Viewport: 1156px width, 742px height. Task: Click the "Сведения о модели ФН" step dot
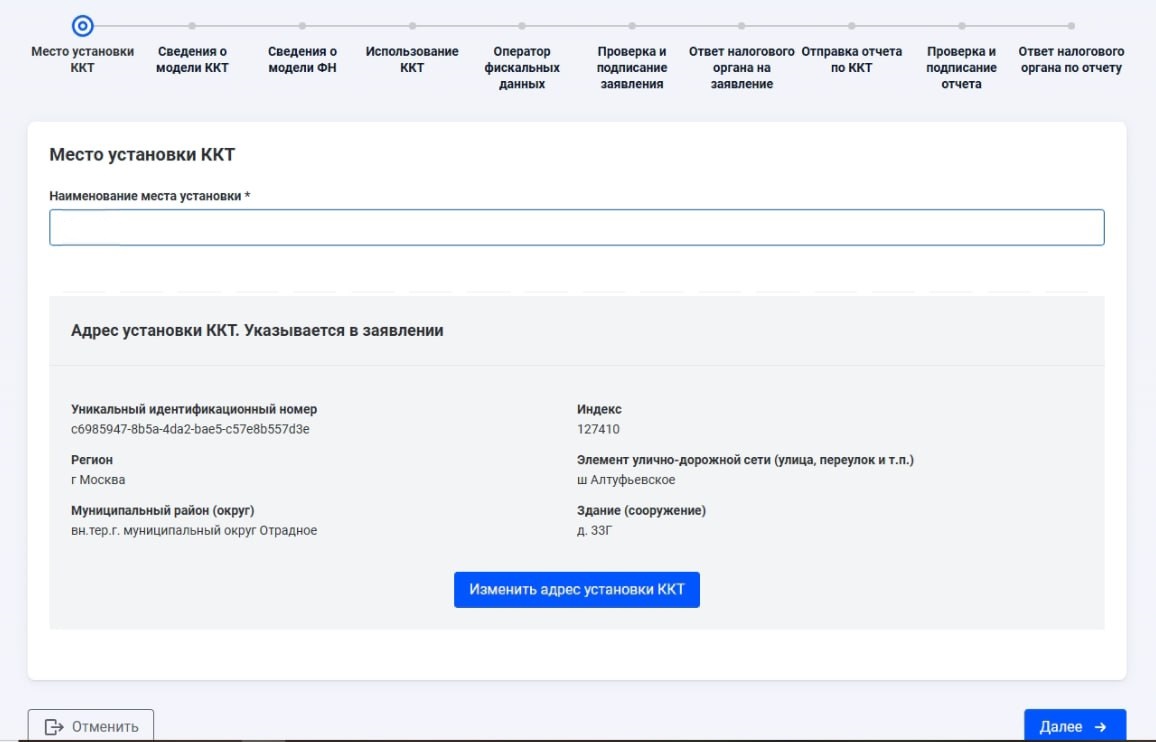tap(303, 28)
